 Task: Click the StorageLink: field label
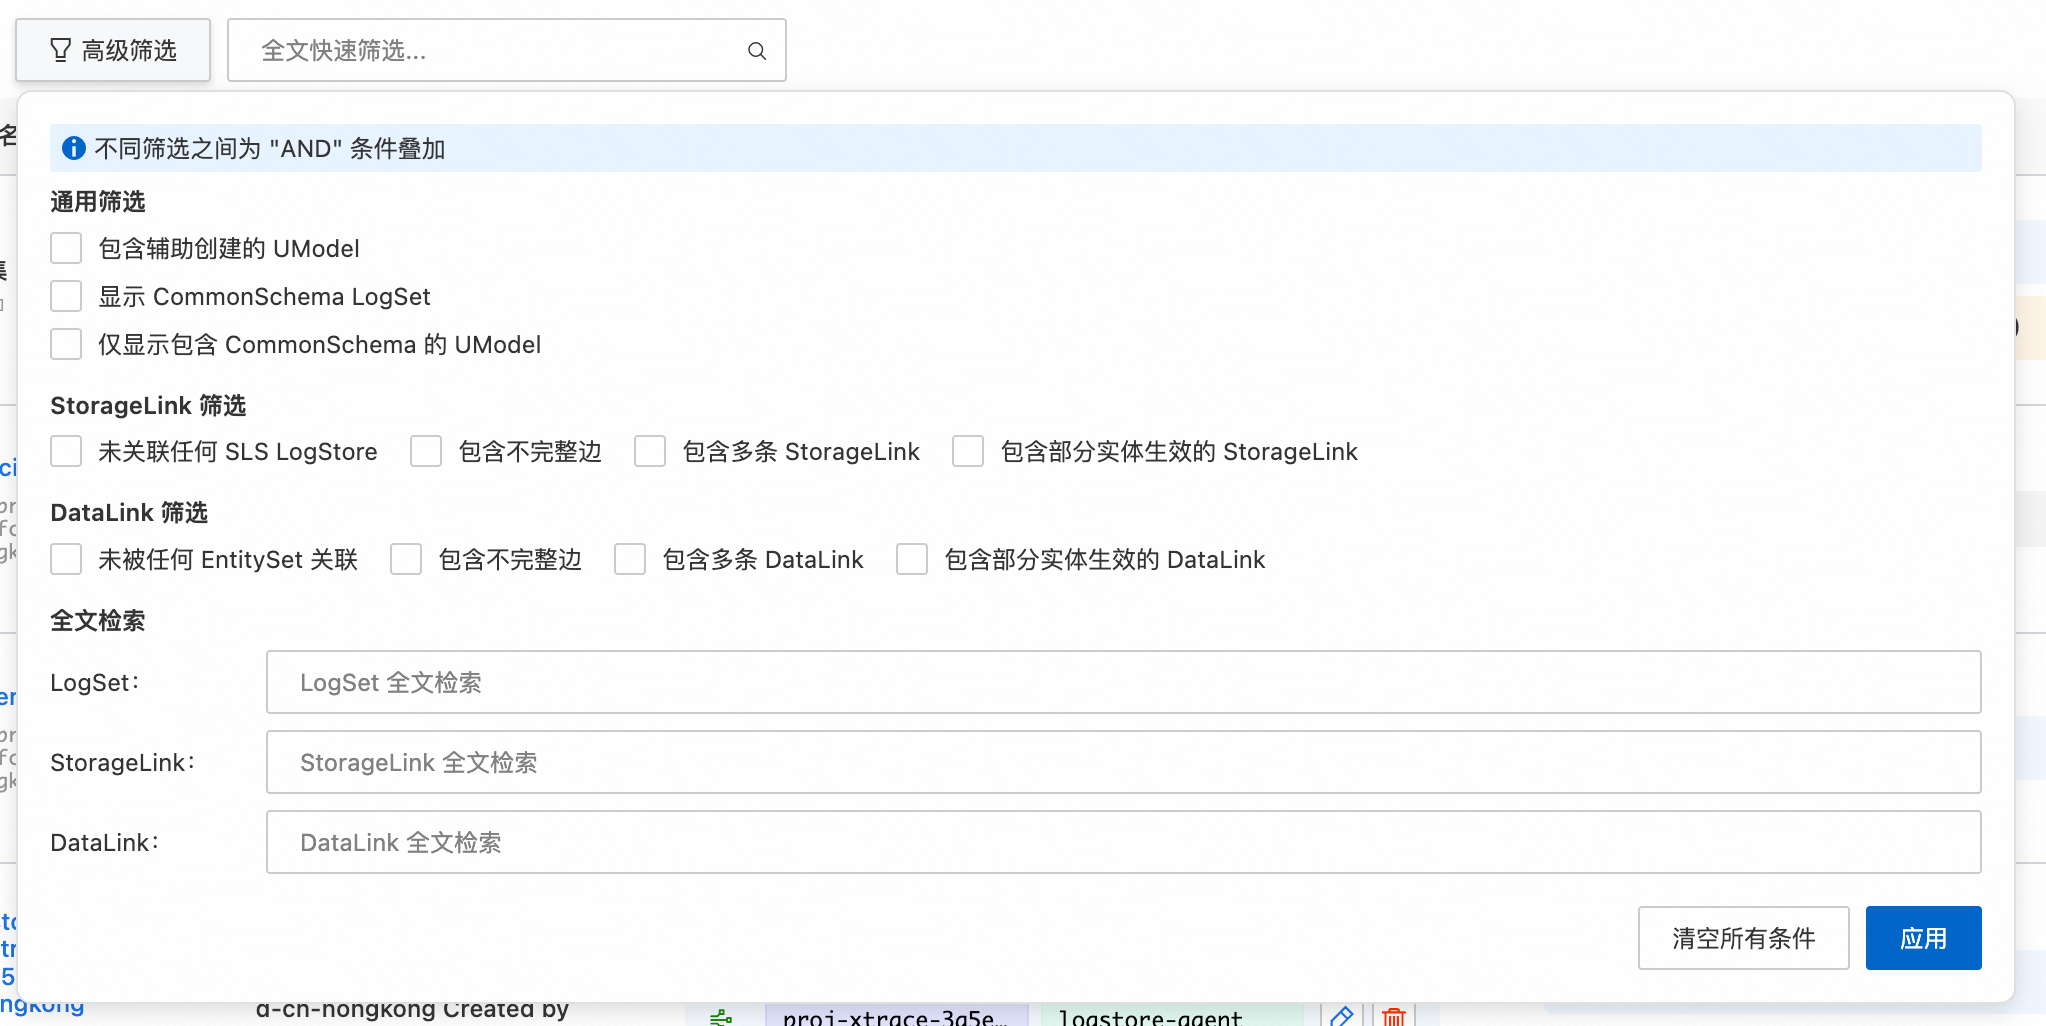(123, 763)
